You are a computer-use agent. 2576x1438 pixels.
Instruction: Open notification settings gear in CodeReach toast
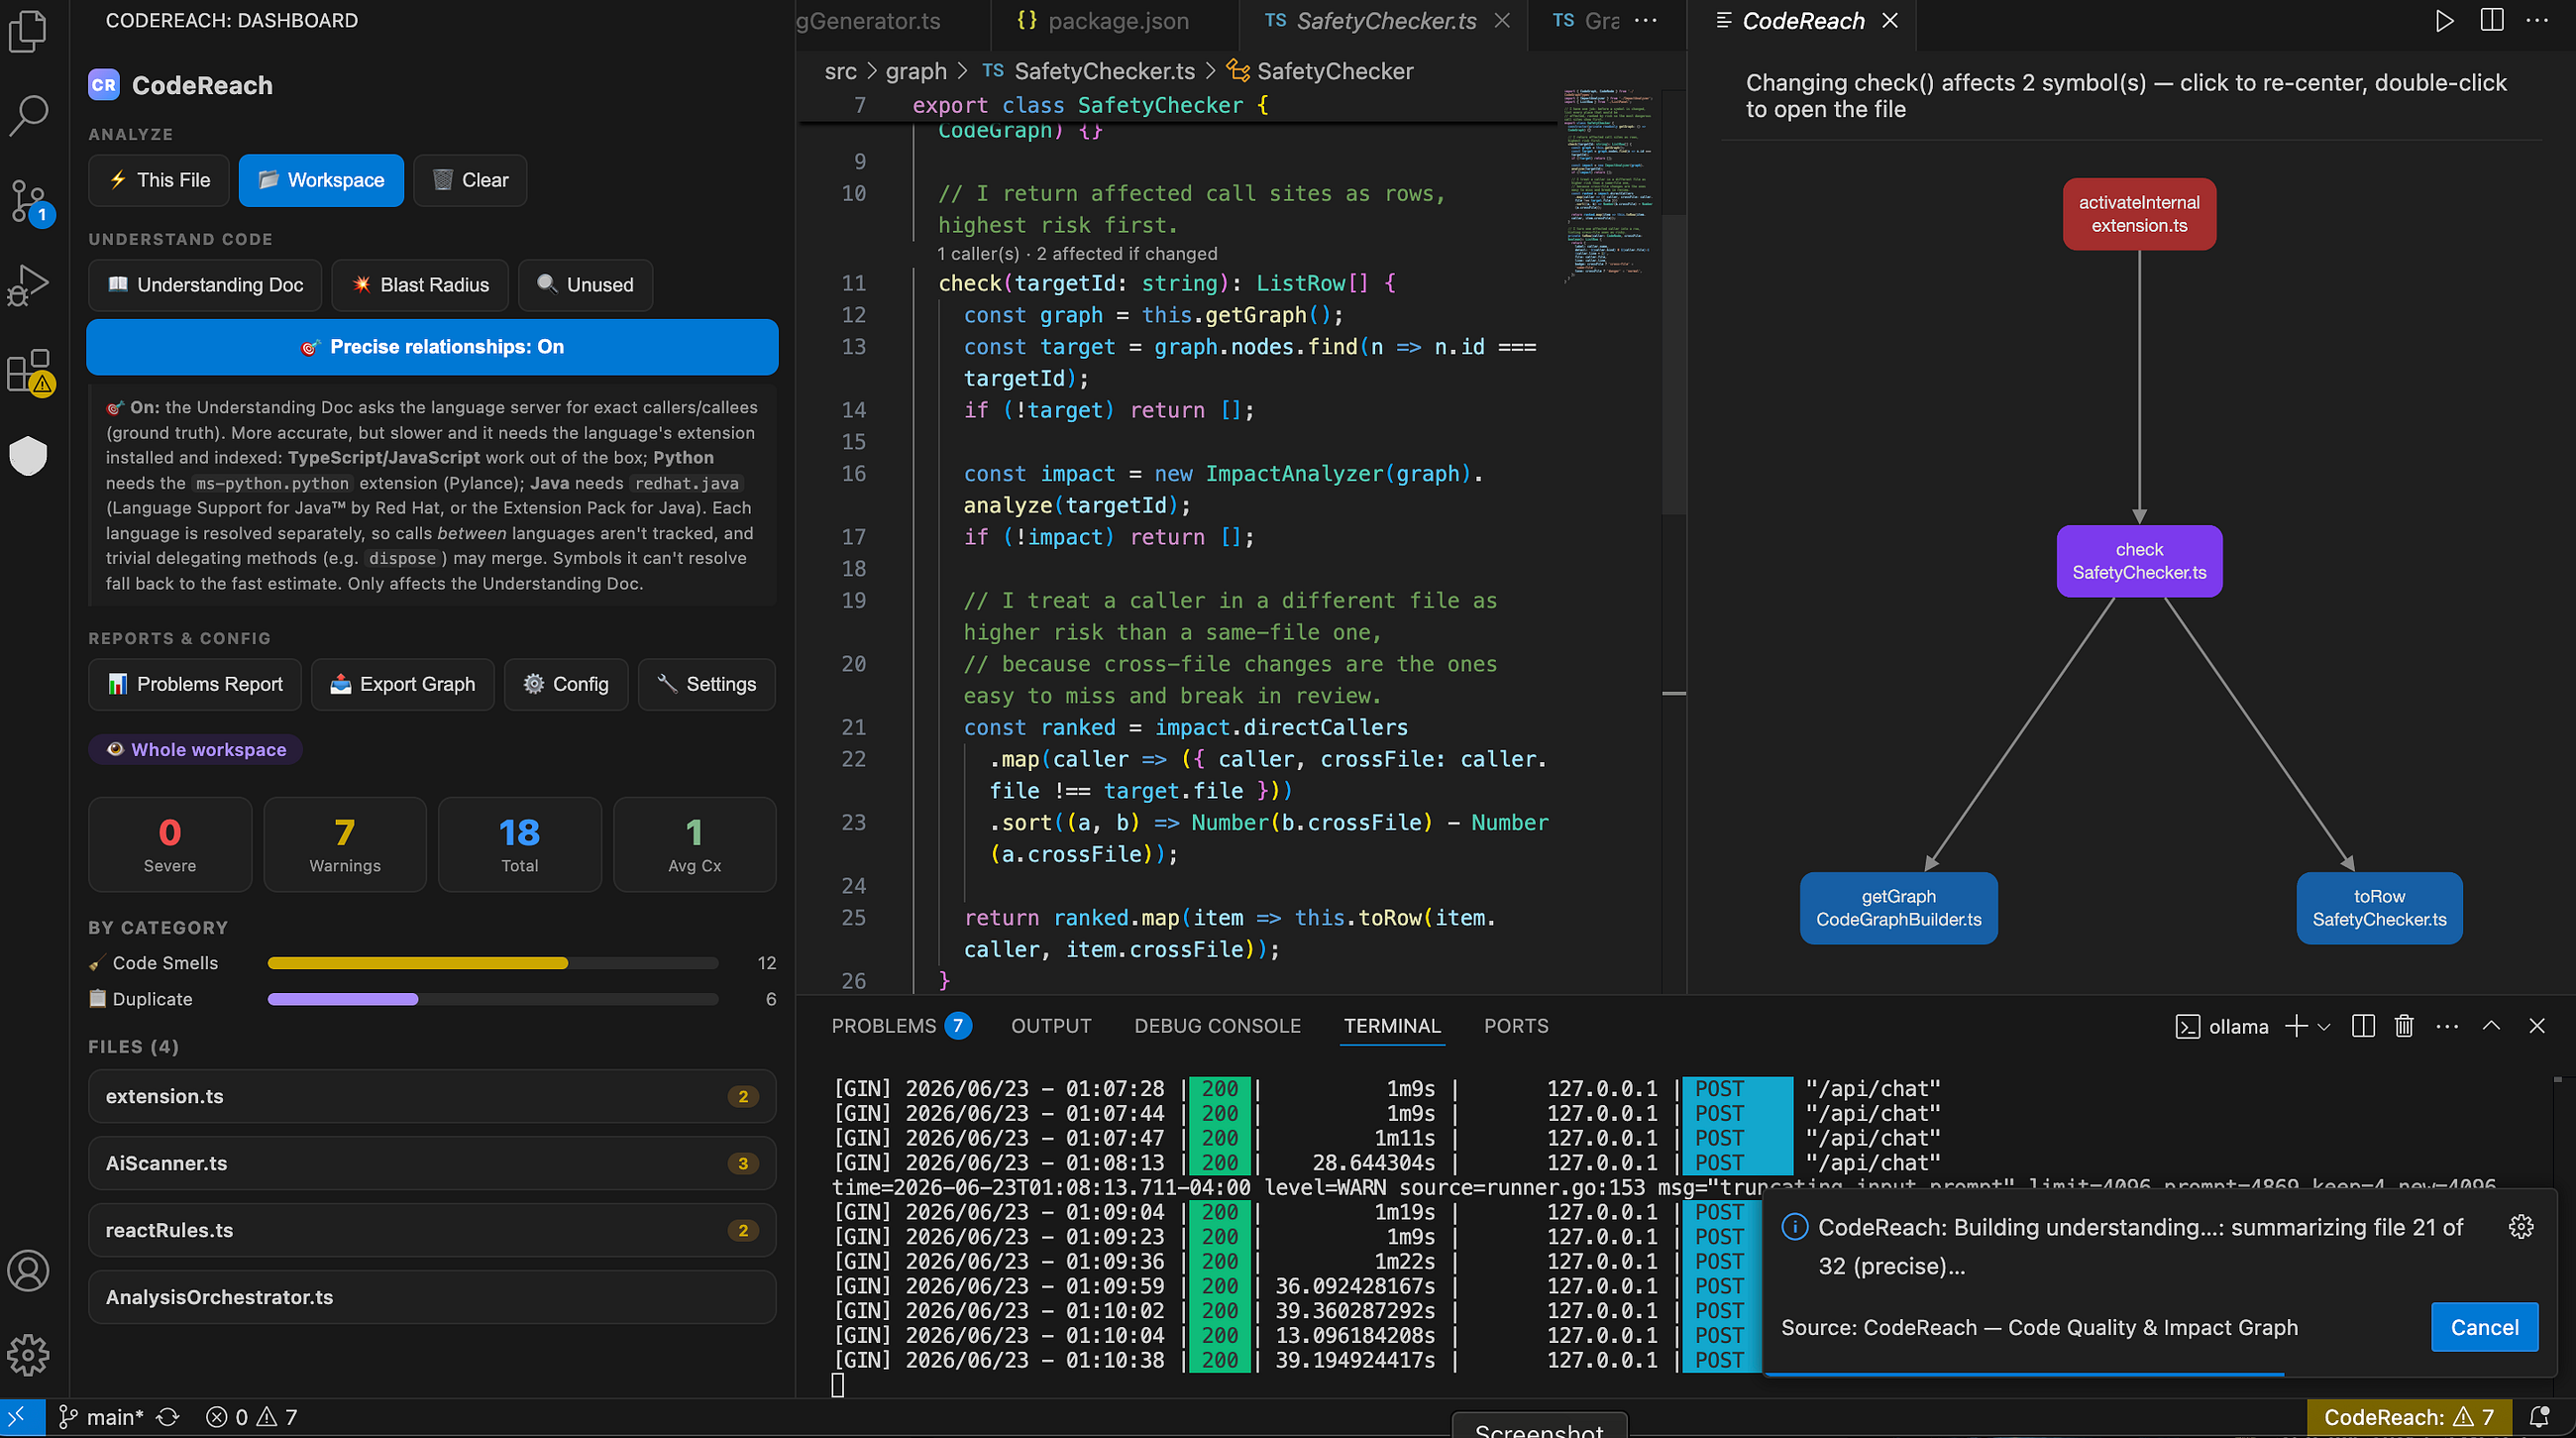(2522, 1226)
